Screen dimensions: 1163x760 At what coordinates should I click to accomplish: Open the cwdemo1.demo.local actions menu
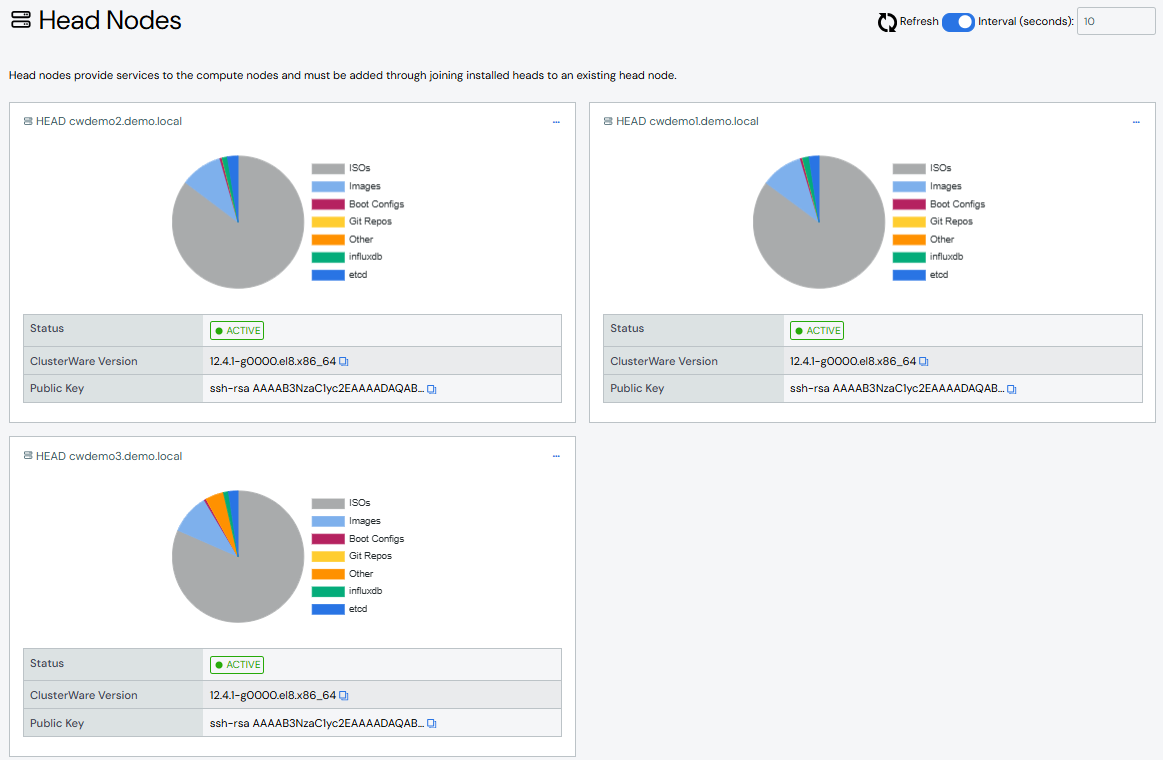[1136, 122]
